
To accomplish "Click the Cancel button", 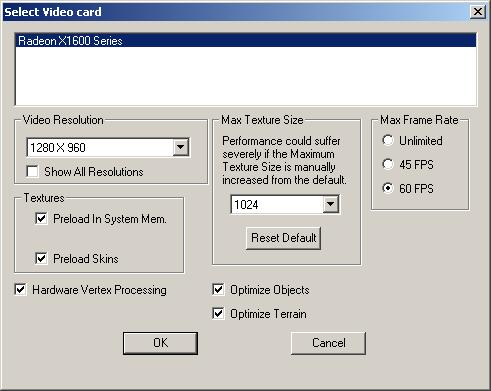I will point(328,343).
